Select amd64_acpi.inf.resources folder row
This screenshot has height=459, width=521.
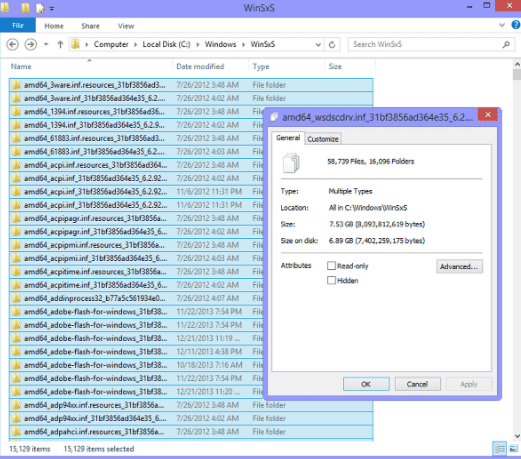point(136,165)
